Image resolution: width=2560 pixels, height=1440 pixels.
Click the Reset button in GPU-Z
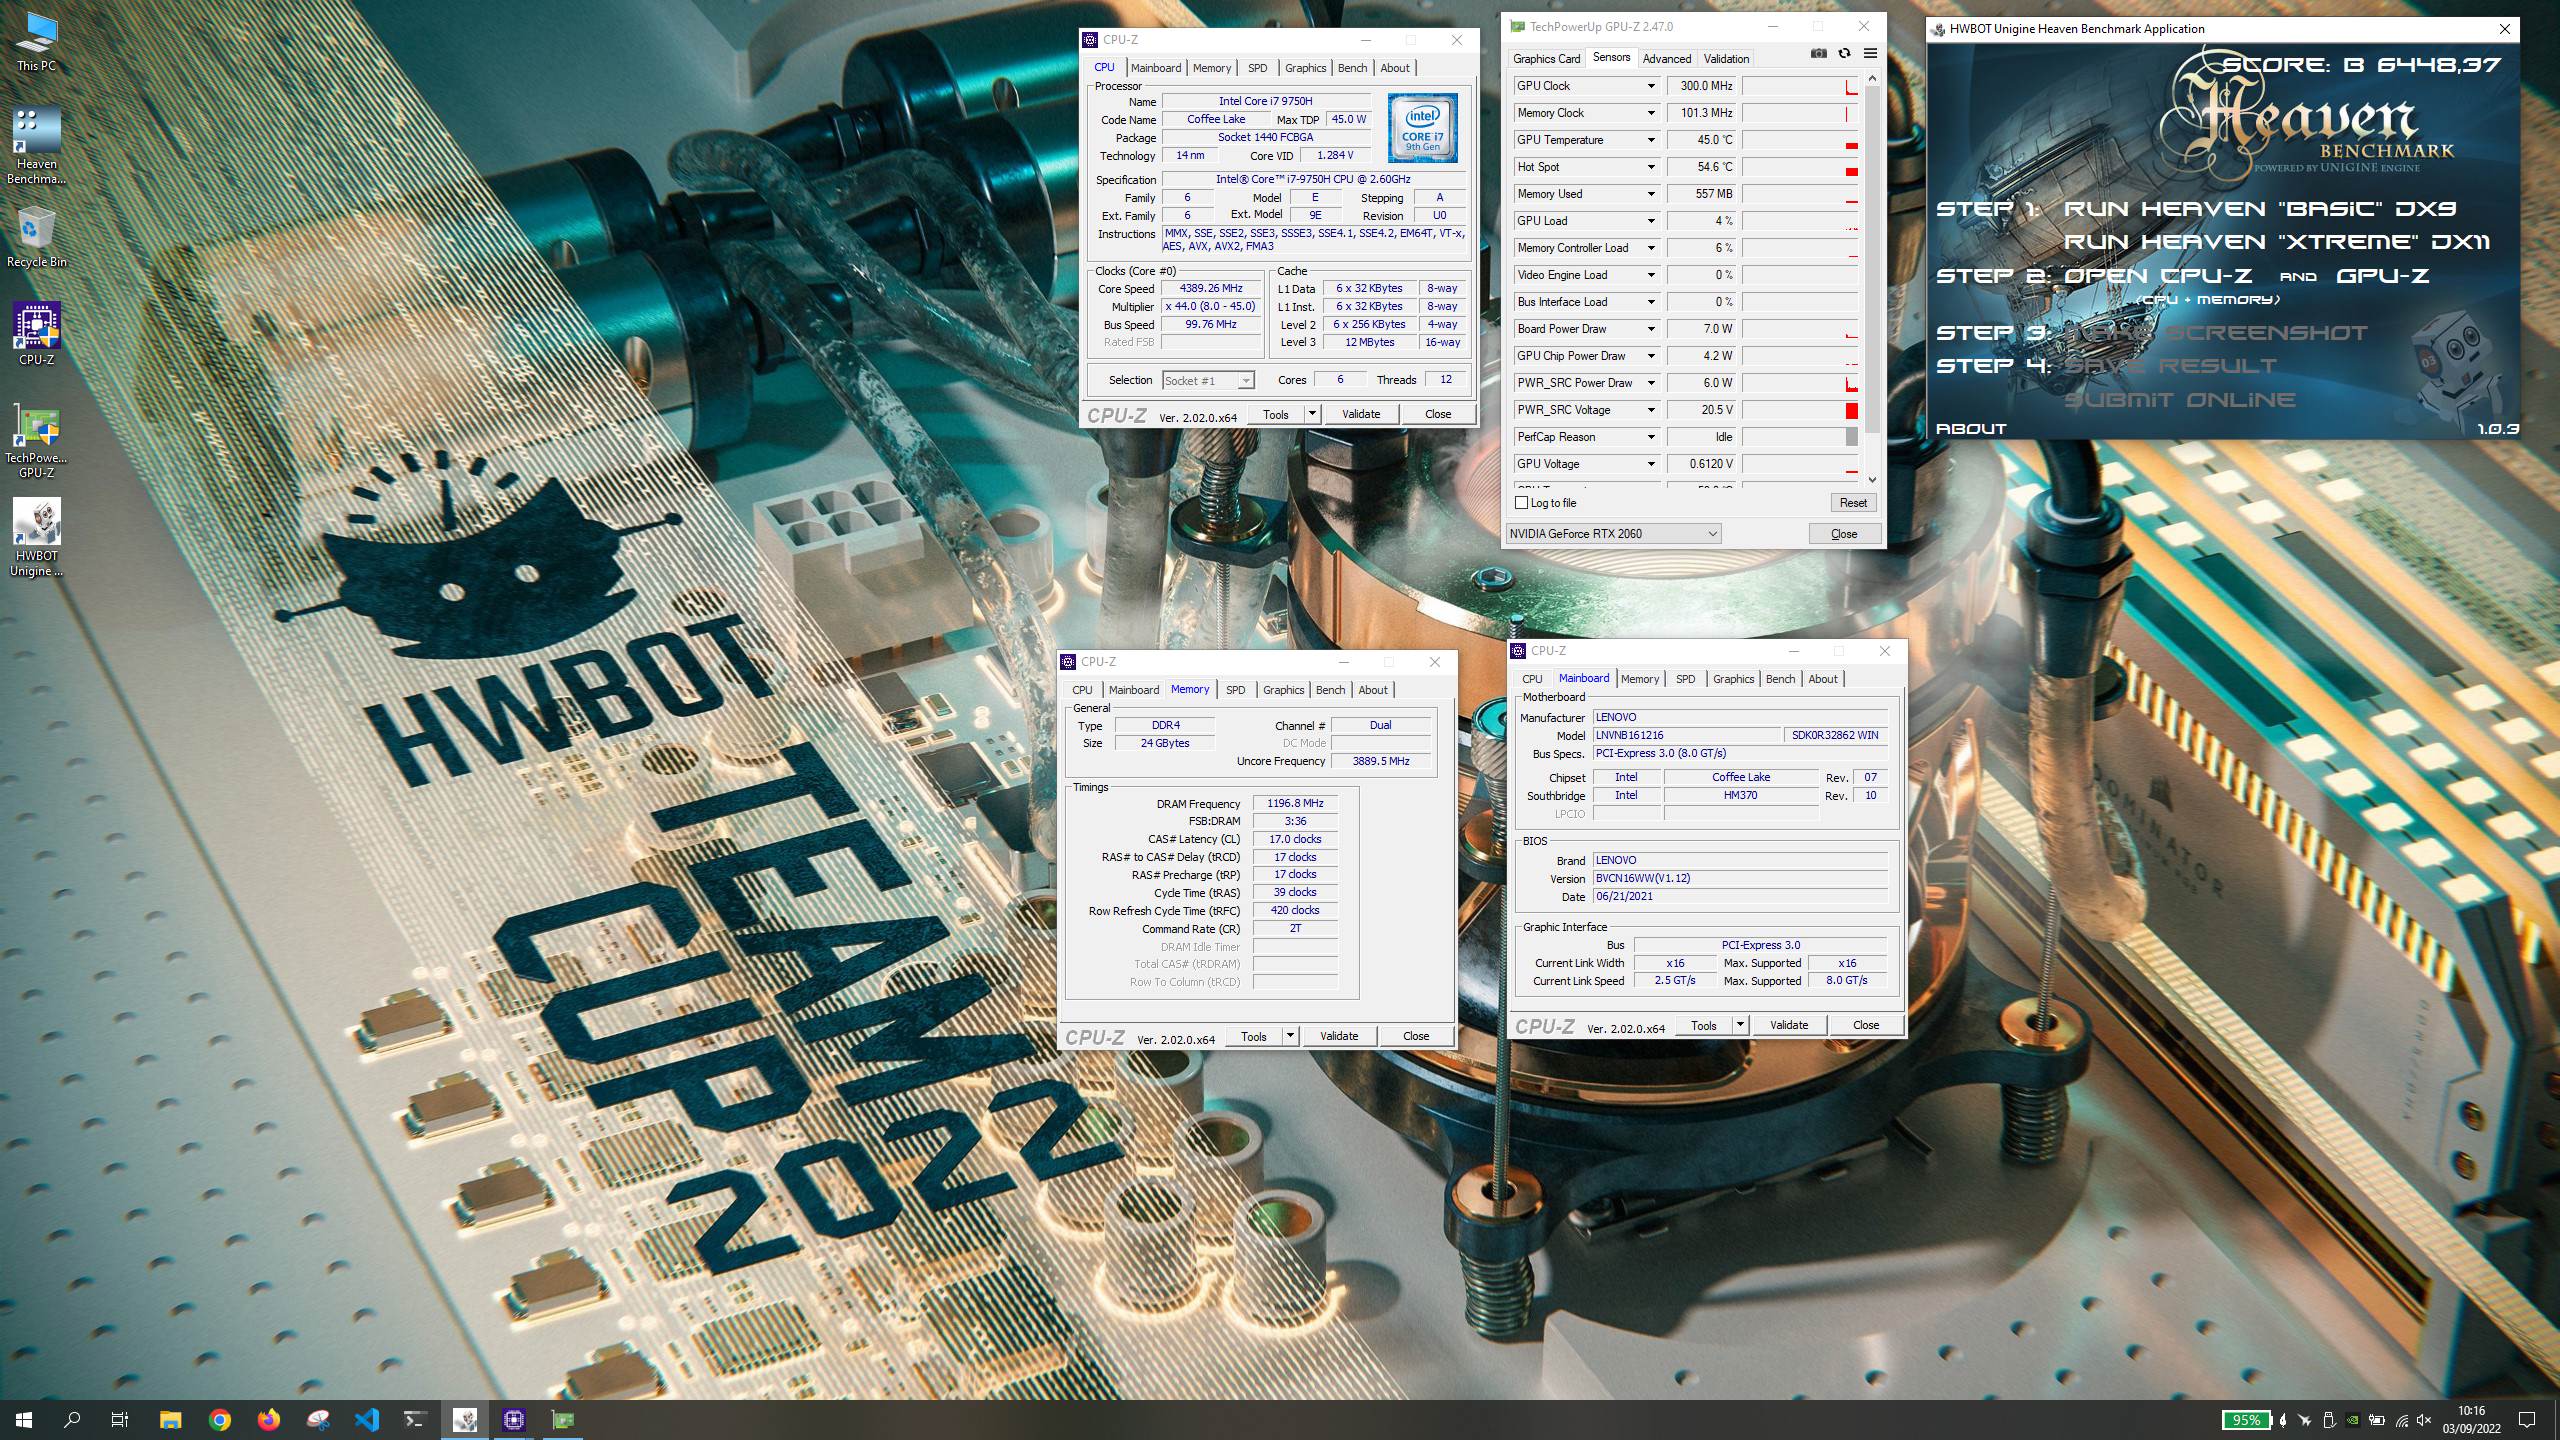(x=1853, y=503)
